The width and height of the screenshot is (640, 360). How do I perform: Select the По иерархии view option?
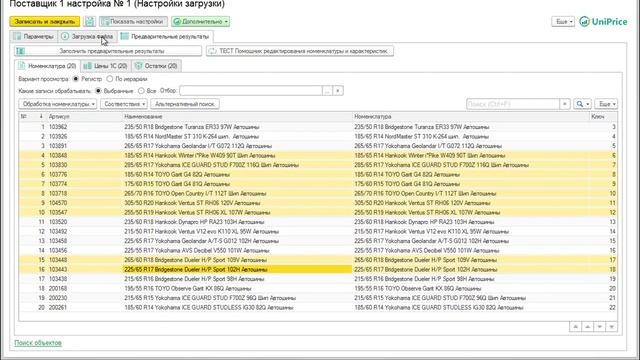(x=109, y=79)
